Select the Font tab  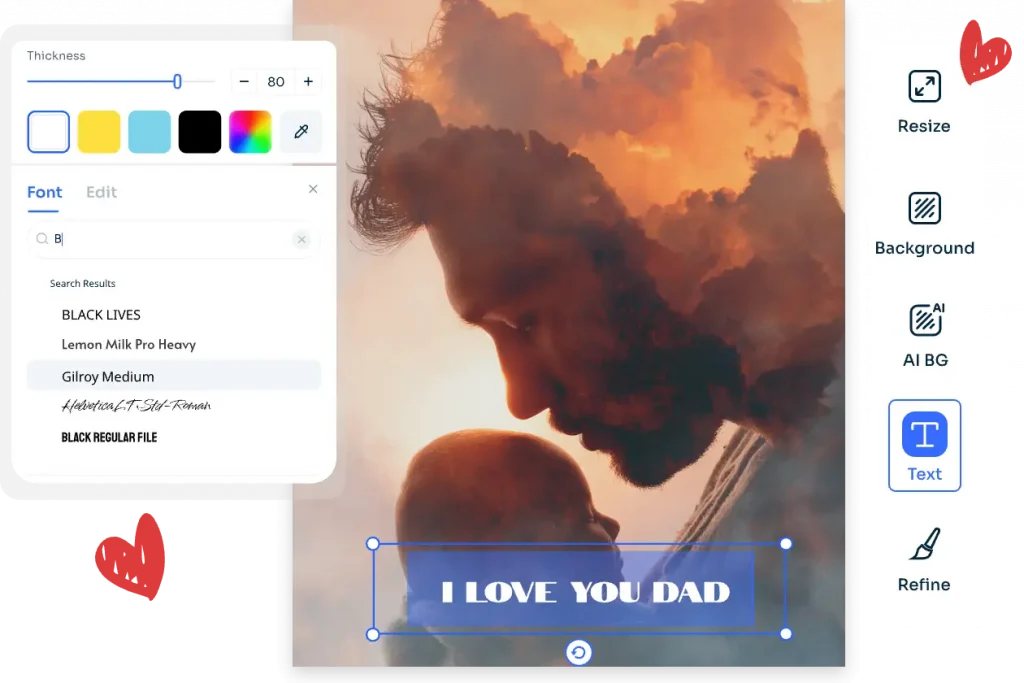pos(44,192)
